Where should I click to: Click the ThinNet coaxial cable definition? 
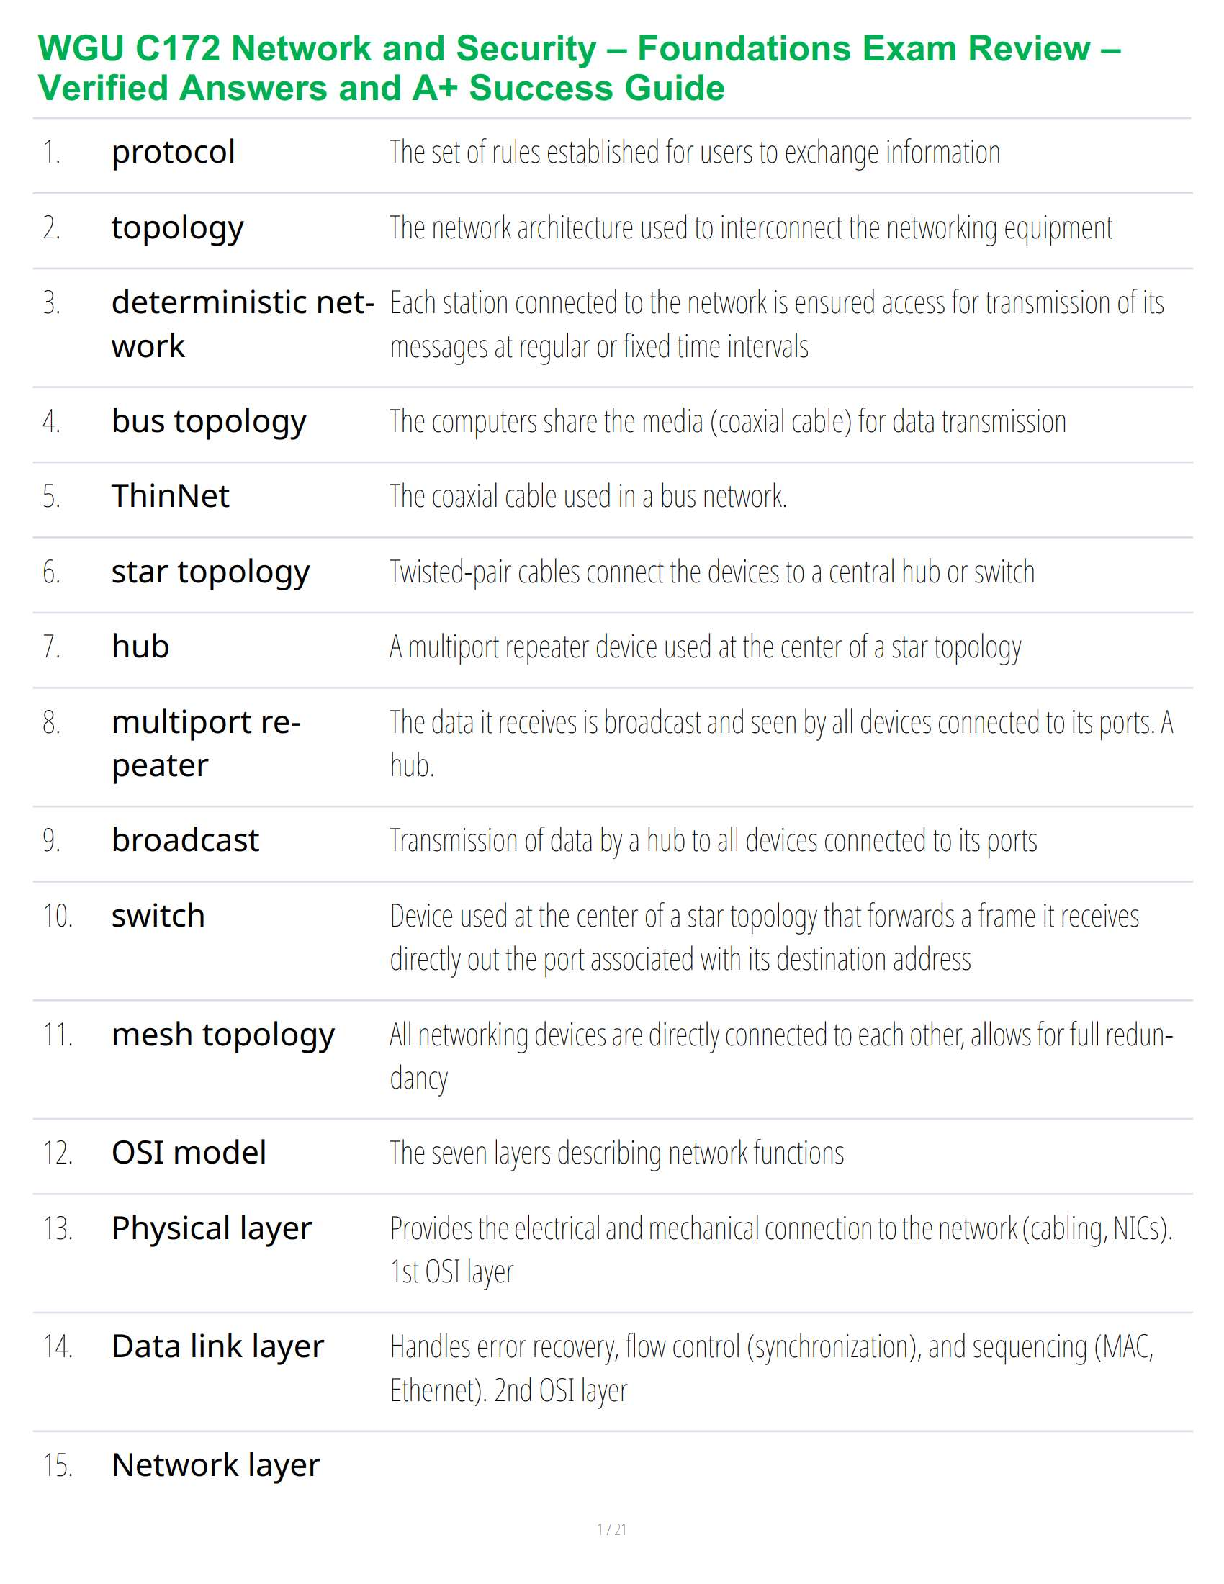click(x=588, y=497)
